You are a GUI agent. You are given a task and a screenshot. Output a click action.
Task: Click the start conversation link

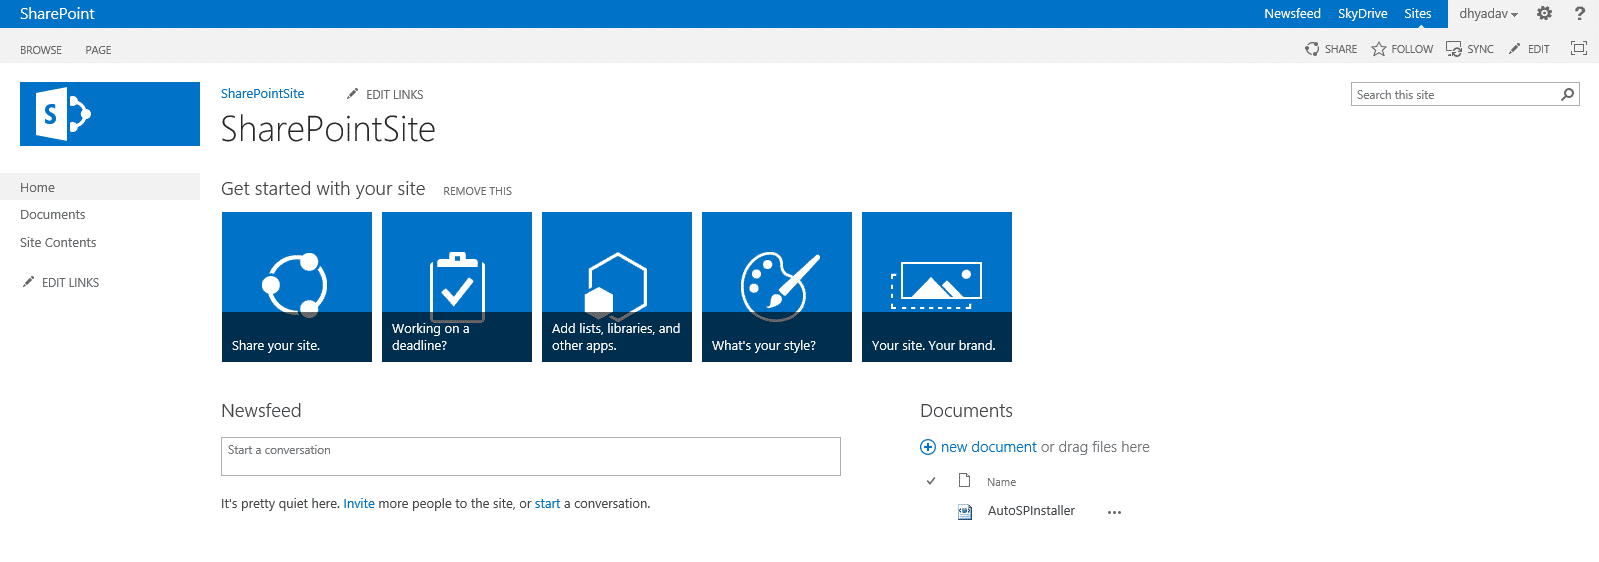pyautogui.click(x=547, y=504)
